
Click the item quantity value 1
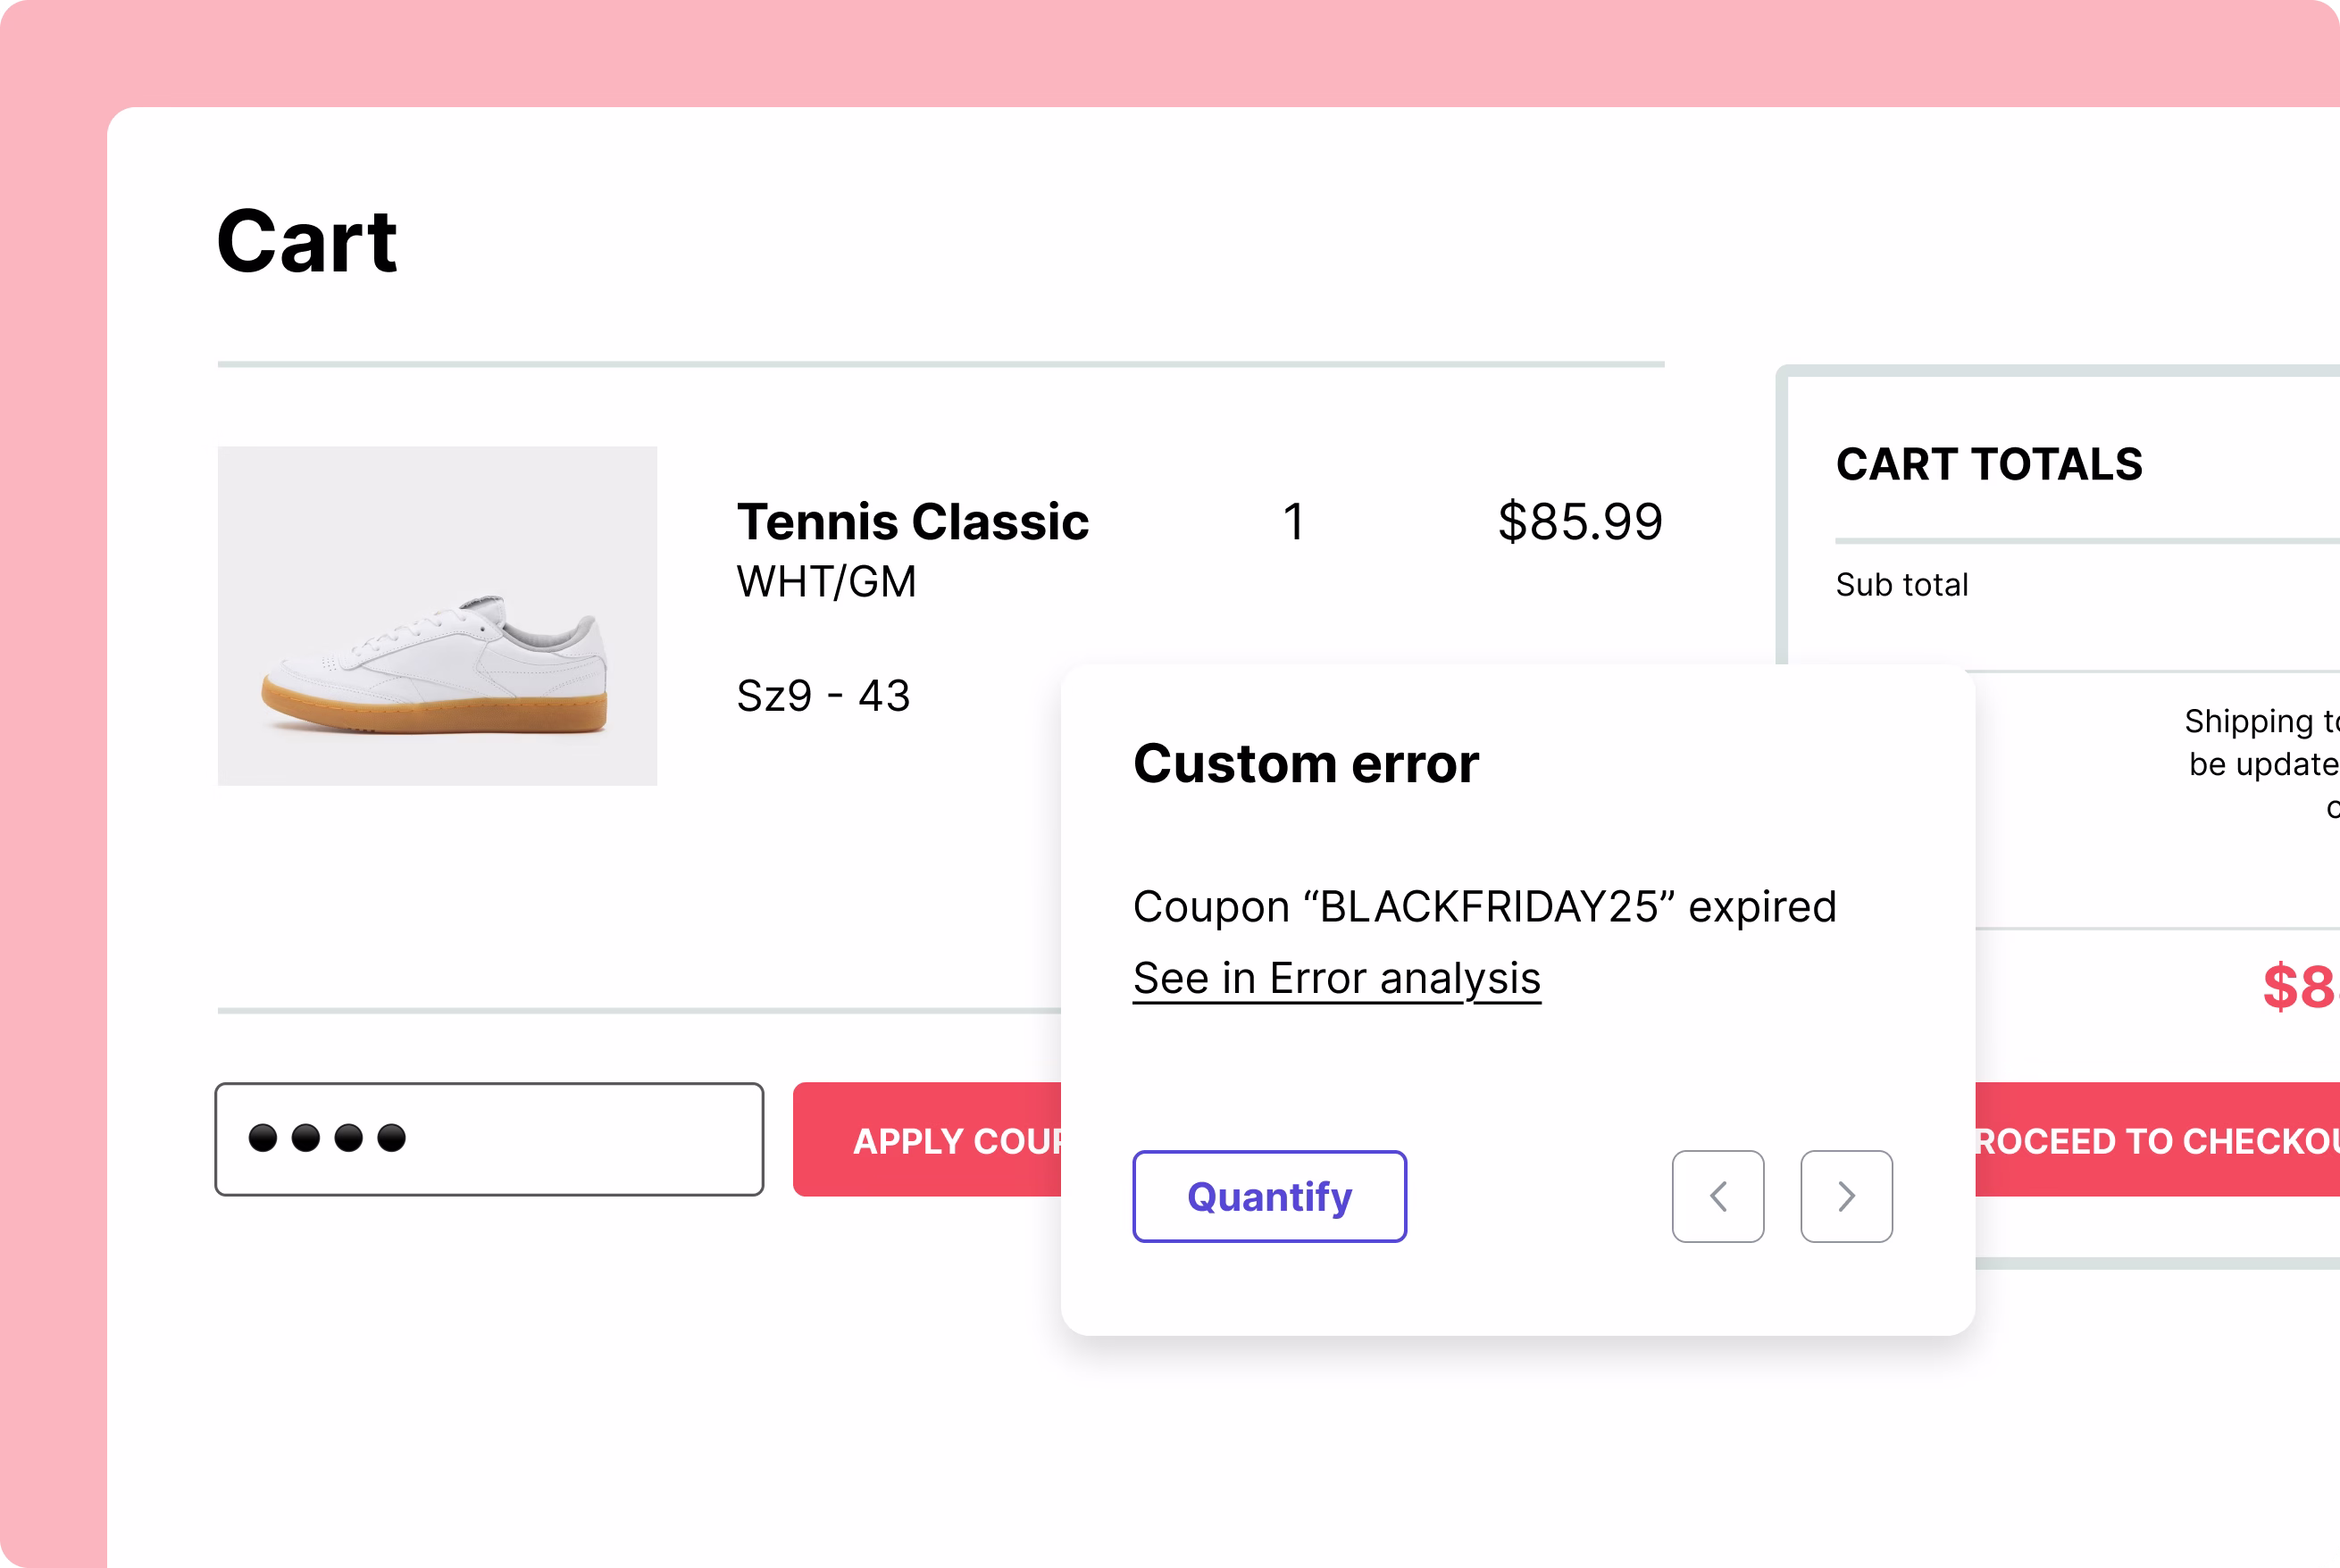(1293, 521)
